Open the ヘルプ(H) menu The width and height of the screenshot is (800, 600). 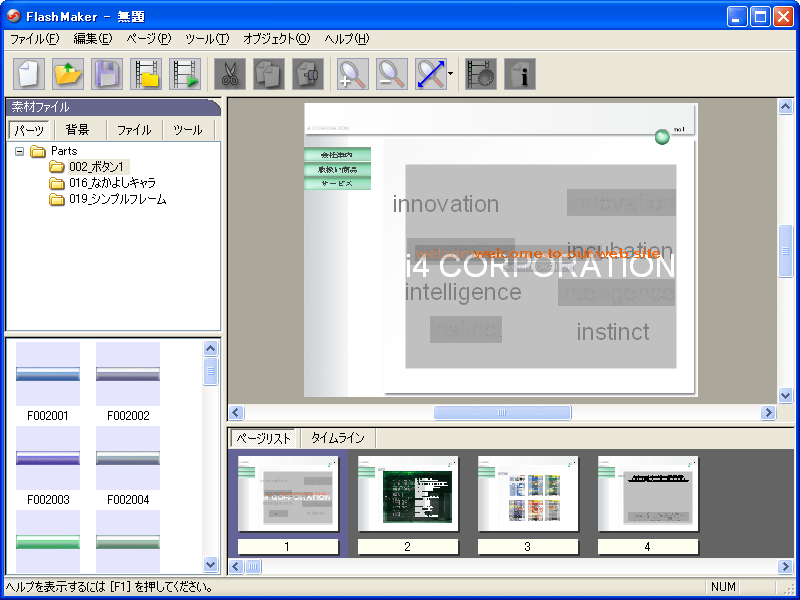pyautogui.click(x=346, y=39)
